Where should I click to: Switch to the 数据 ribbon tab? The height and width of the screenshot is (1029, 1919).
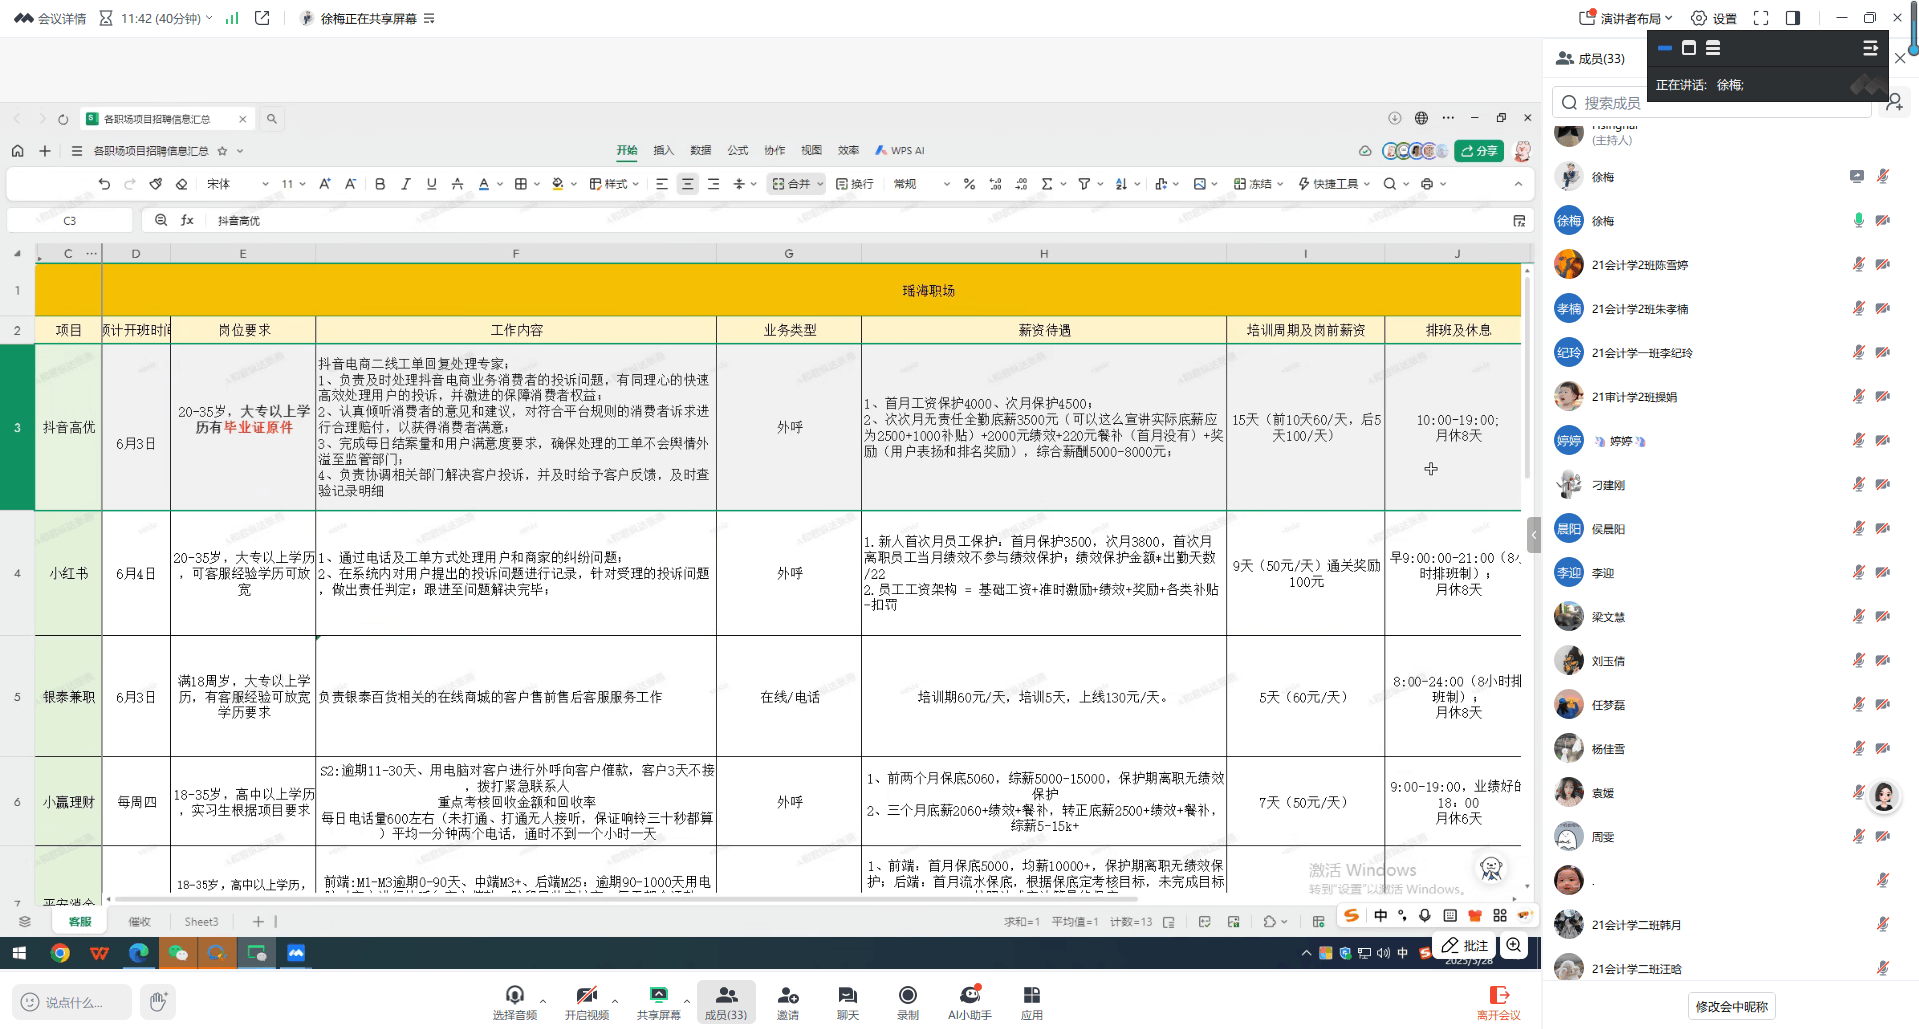(x=701, y=151)
